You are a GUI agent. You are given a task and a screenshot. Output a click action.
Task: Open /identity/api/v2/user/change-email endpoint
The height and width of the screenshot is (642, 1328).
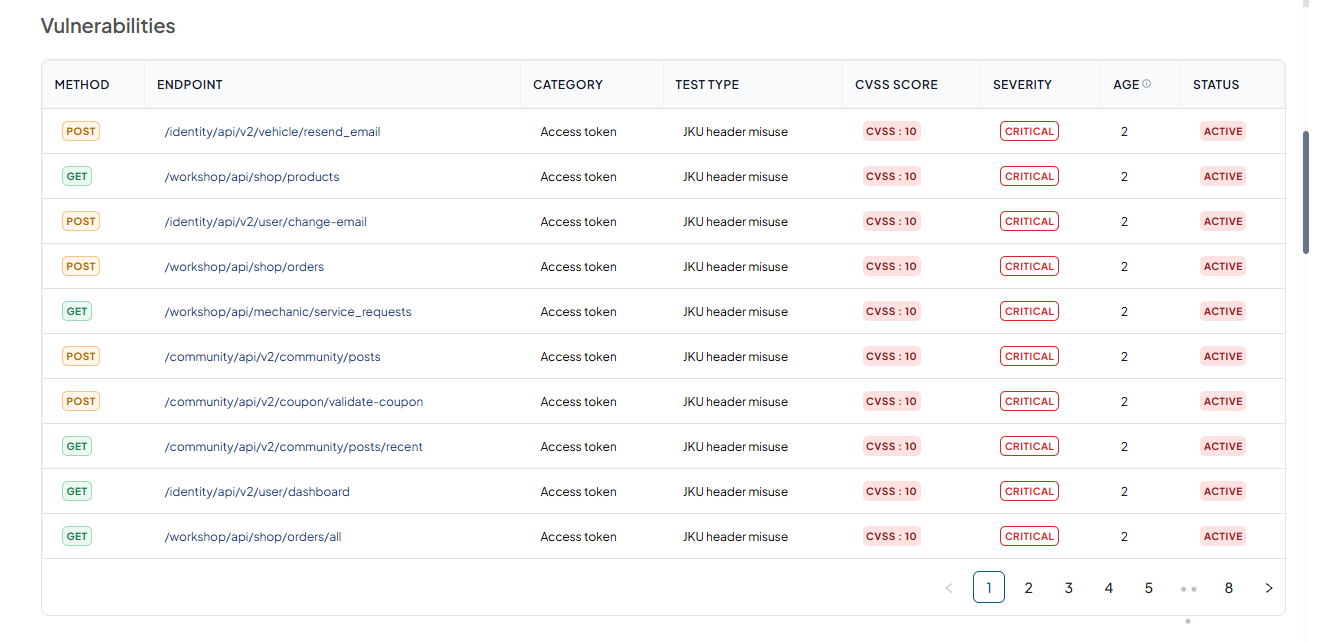(x=266, y=222)
